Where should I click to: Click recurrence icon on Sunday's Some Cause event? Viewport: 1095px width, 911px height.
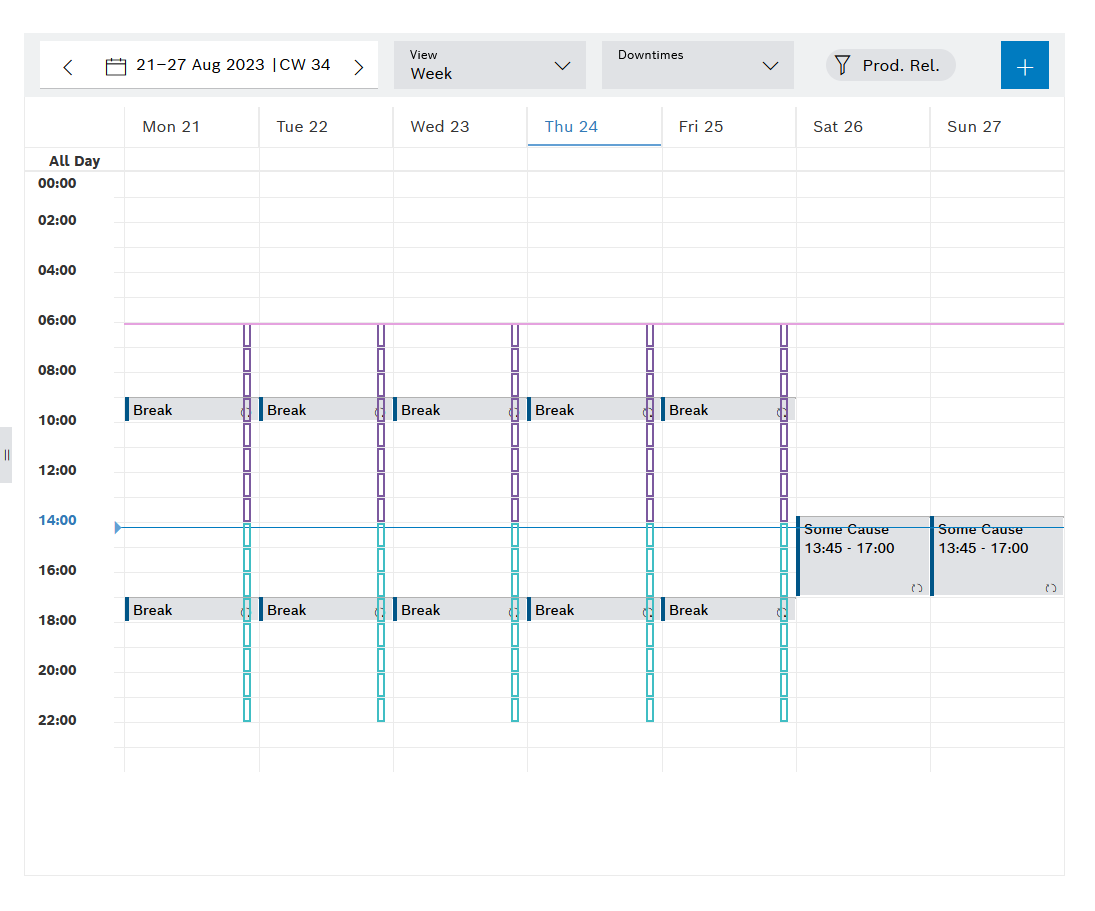point(1052,589)
